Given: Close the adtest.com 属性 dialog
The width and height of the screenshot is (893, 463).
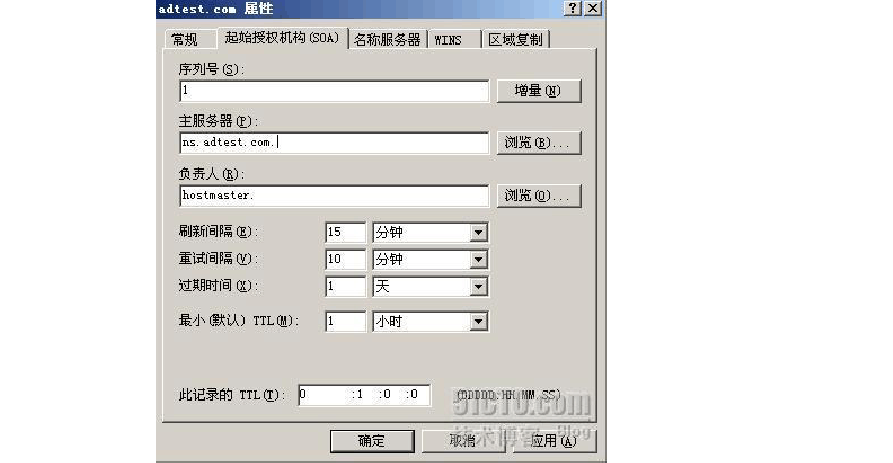Looking at the screenshot, I should pyautogui.click(x=593, y=8).
